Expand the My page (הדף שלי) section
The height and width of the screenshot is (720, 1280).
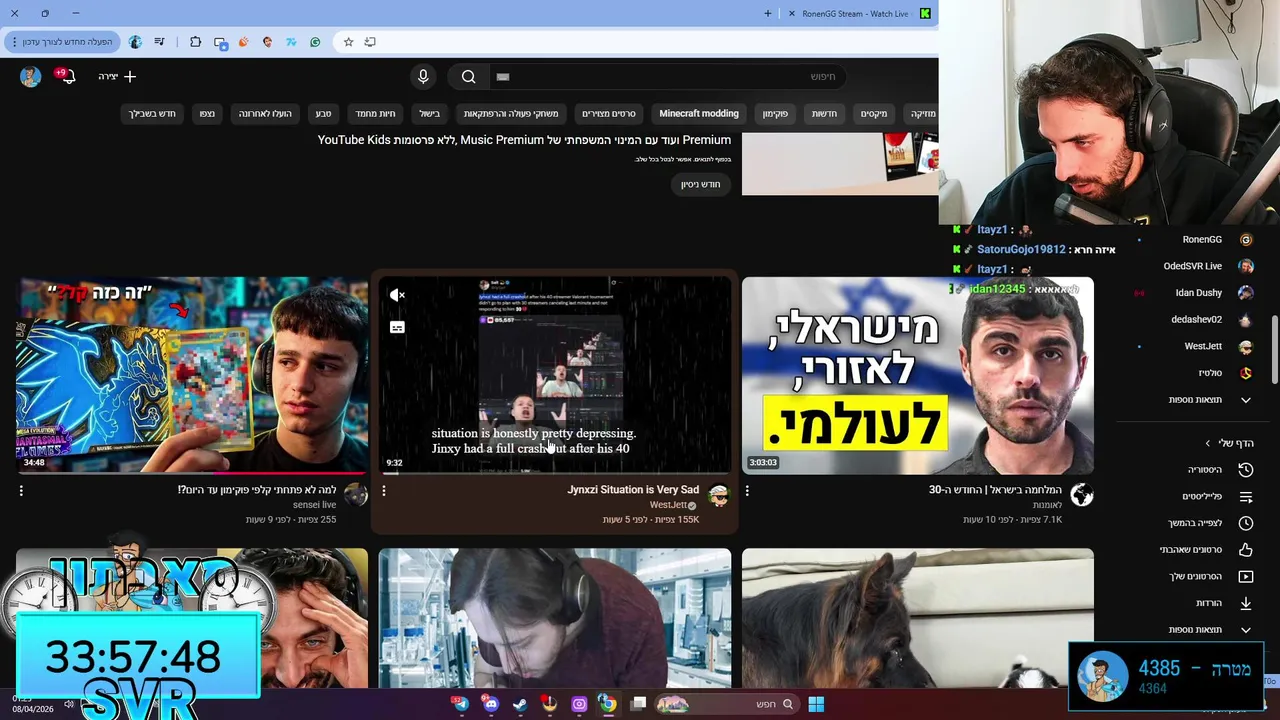tap(1229, 443)
